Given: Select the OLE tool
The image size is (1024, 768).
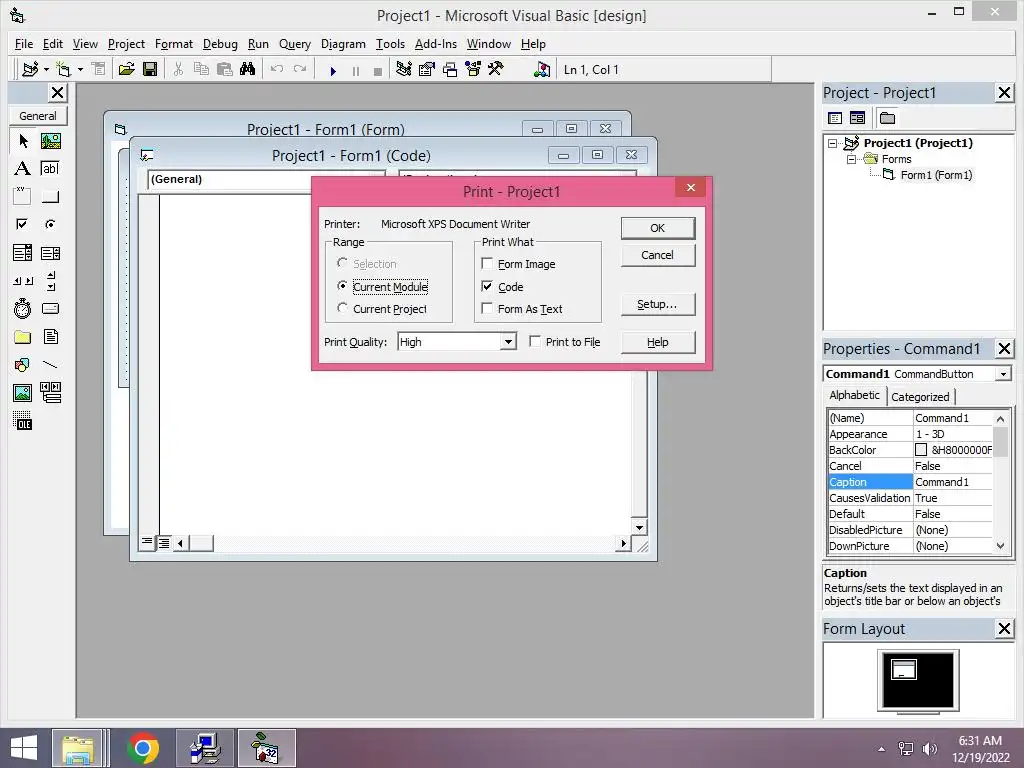Looking at the screenshot, I should 23,421.
